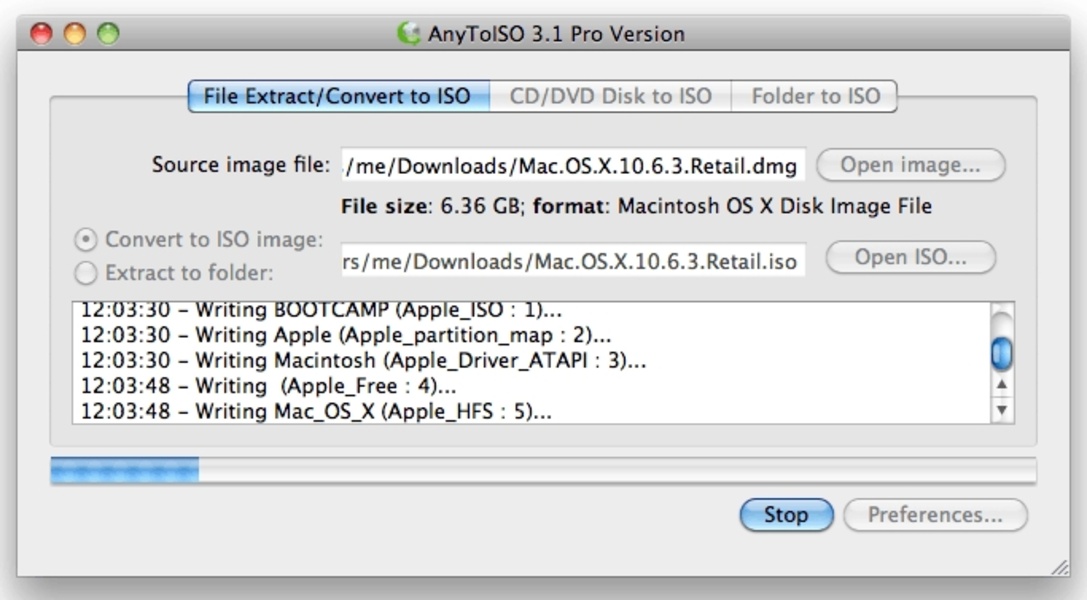Close the AnyToISO window with the red button
This screenshot has width=1087, height=600.
[41, 33]
